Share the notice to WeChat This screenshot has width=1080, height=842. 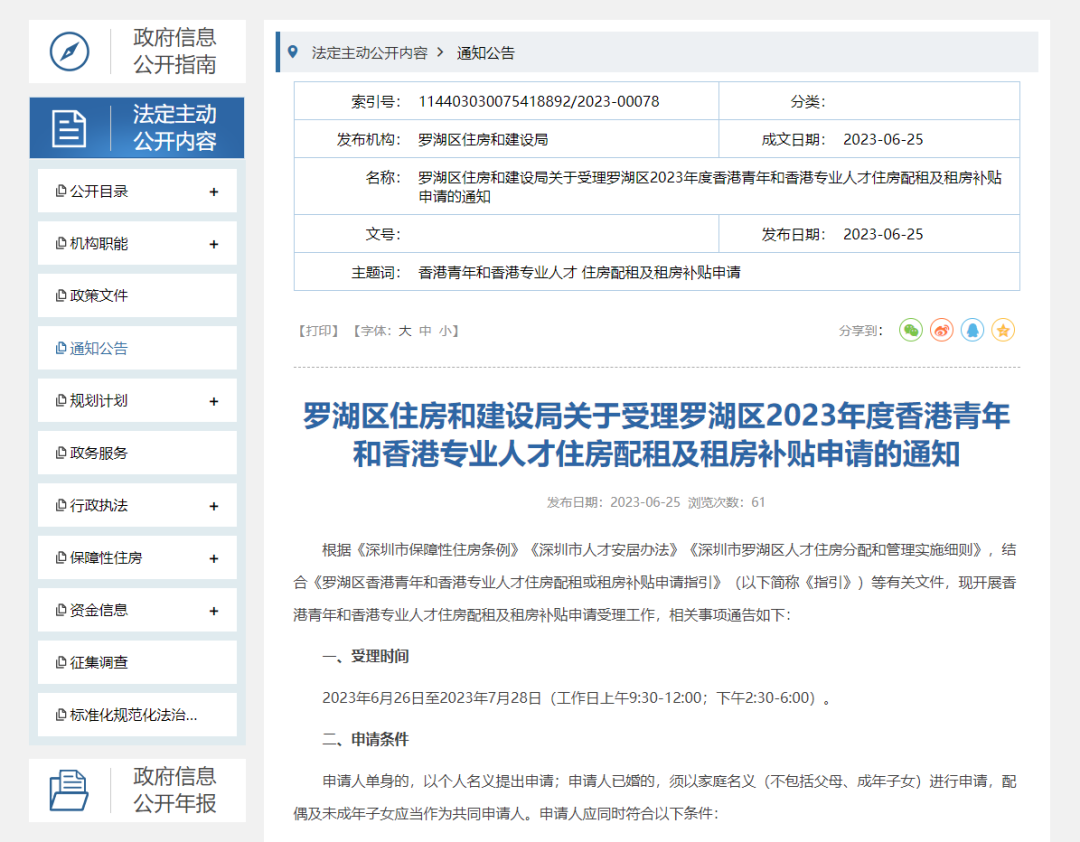tap(911, 331)
